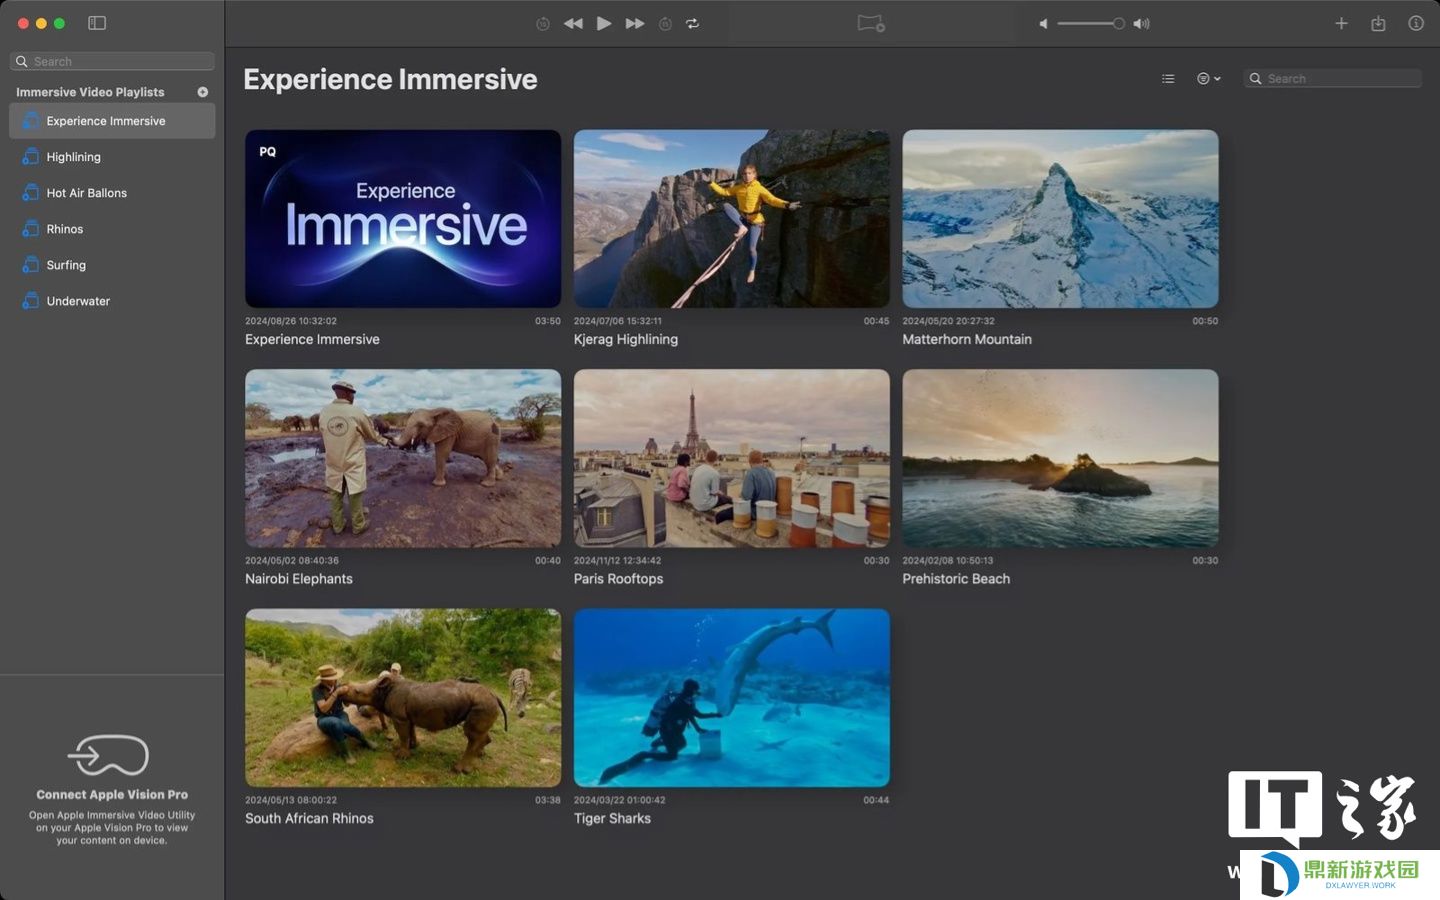Image resolution: width=1440 pixels, height=900 pixels.
Task: Play the selected video
Action: tap(604, 23)
